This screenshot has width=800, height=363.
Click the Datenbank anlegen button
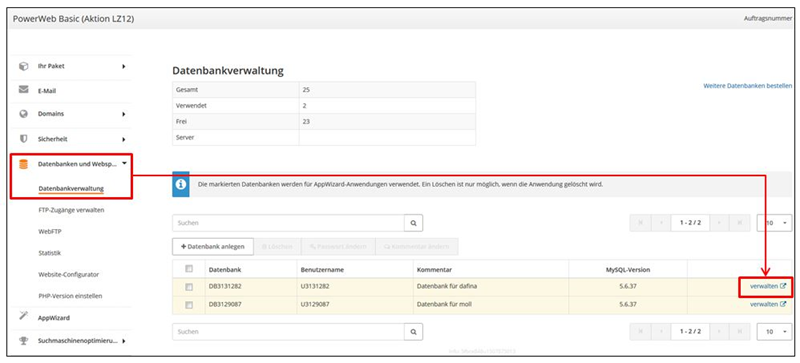[212, 246]
